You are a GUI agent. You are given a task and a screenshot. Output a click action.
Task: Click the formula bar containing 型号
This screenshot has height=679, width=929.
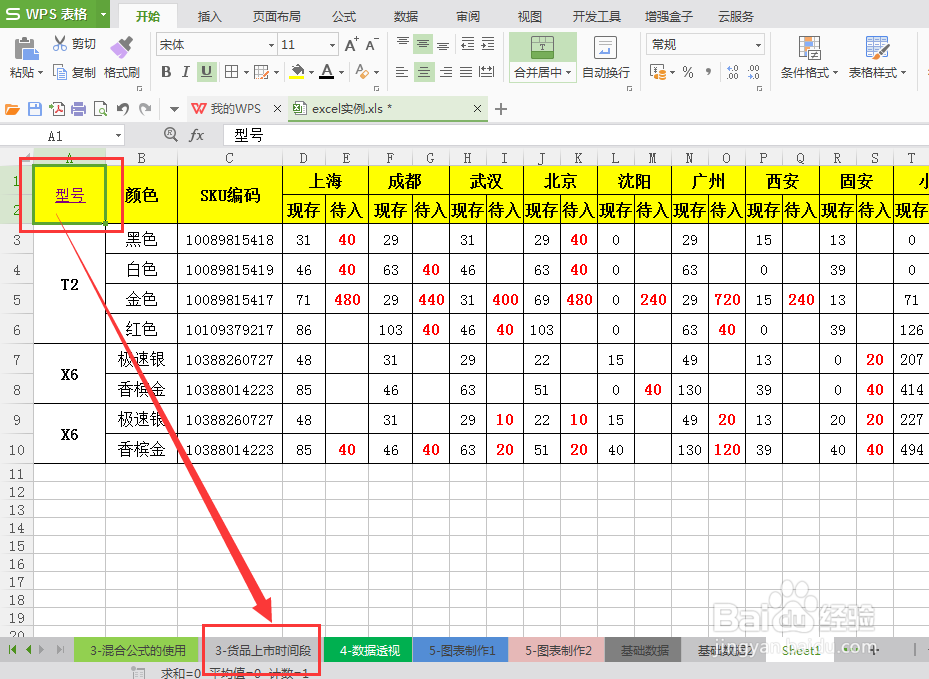pyautogui.click(x=575, y=136)
